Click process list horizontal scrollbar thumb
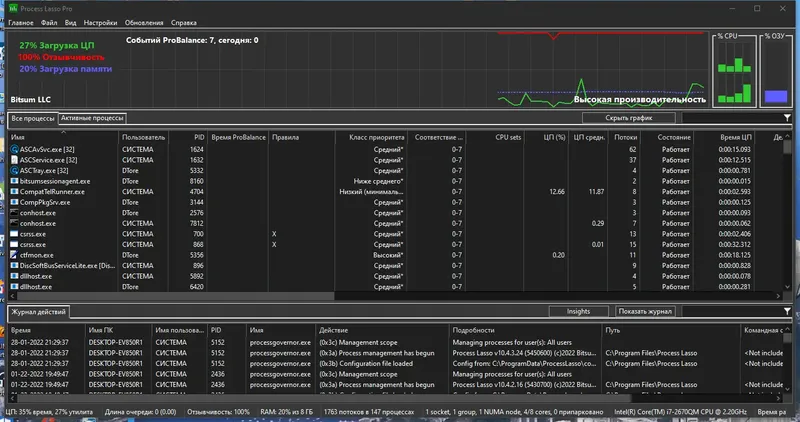The image size is (800, 422). tap(176, 296)
